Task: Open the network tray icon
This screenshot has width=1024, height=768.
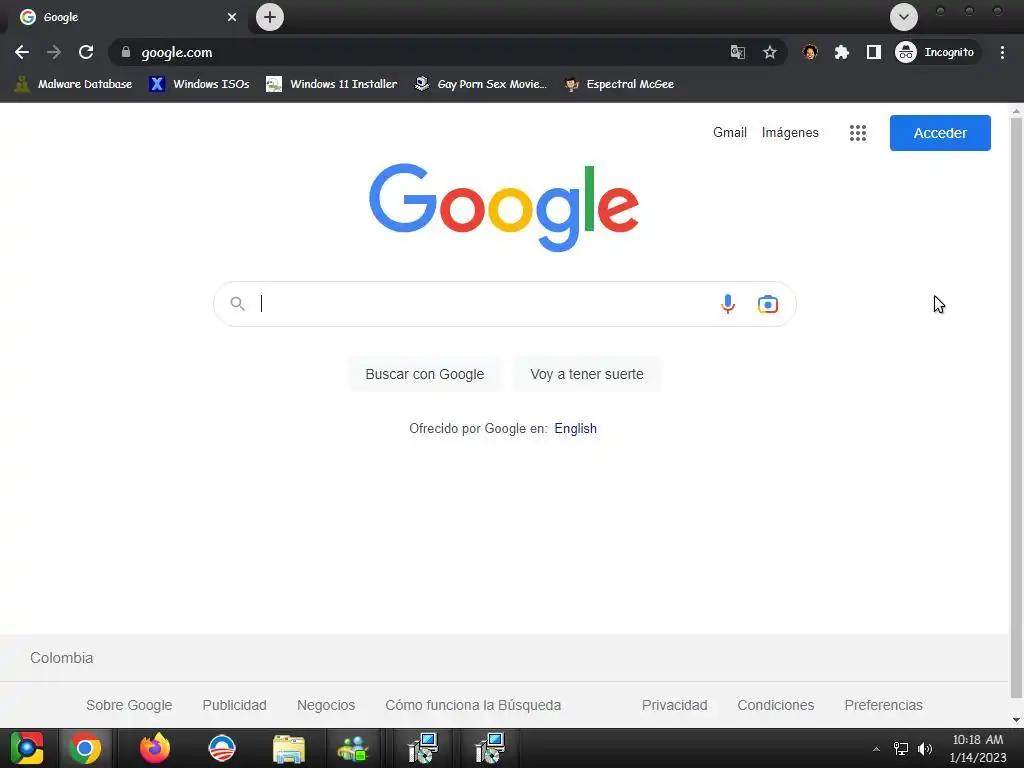Action: (x=901, y=749)
